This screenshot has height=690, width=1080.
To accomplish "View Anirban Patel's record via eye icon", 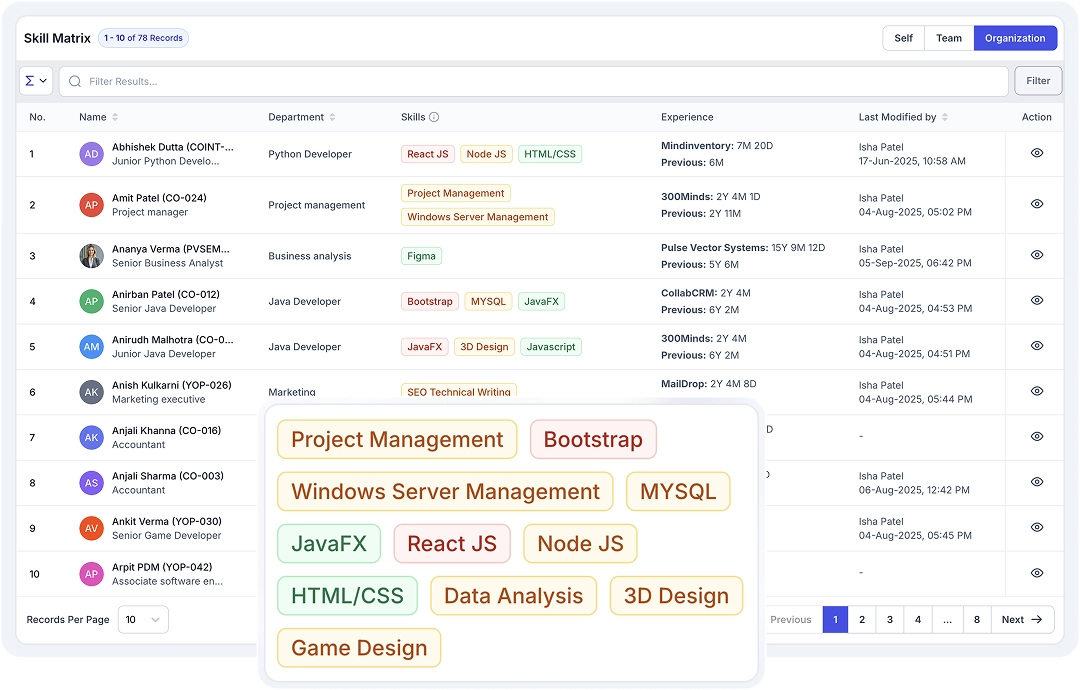I will tap(1037, 300).
